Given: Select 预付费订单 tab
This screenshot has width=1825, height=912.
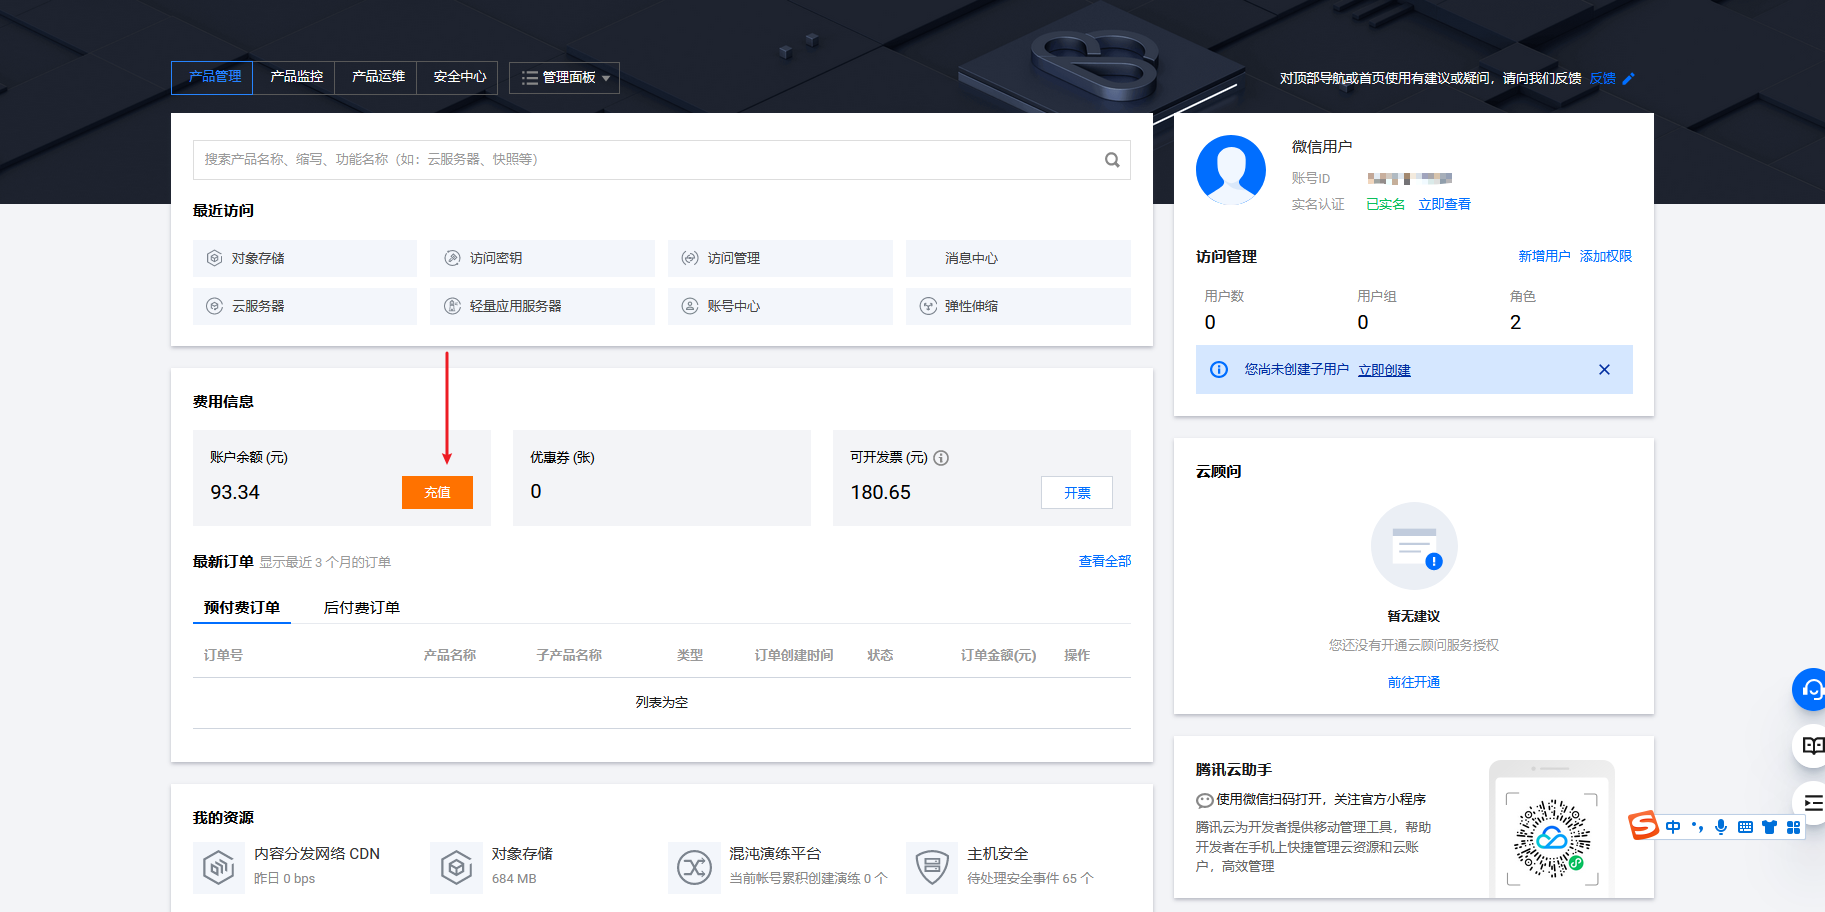Looking at the screenshot, I should pyautogui.click(x=242, y=608).
